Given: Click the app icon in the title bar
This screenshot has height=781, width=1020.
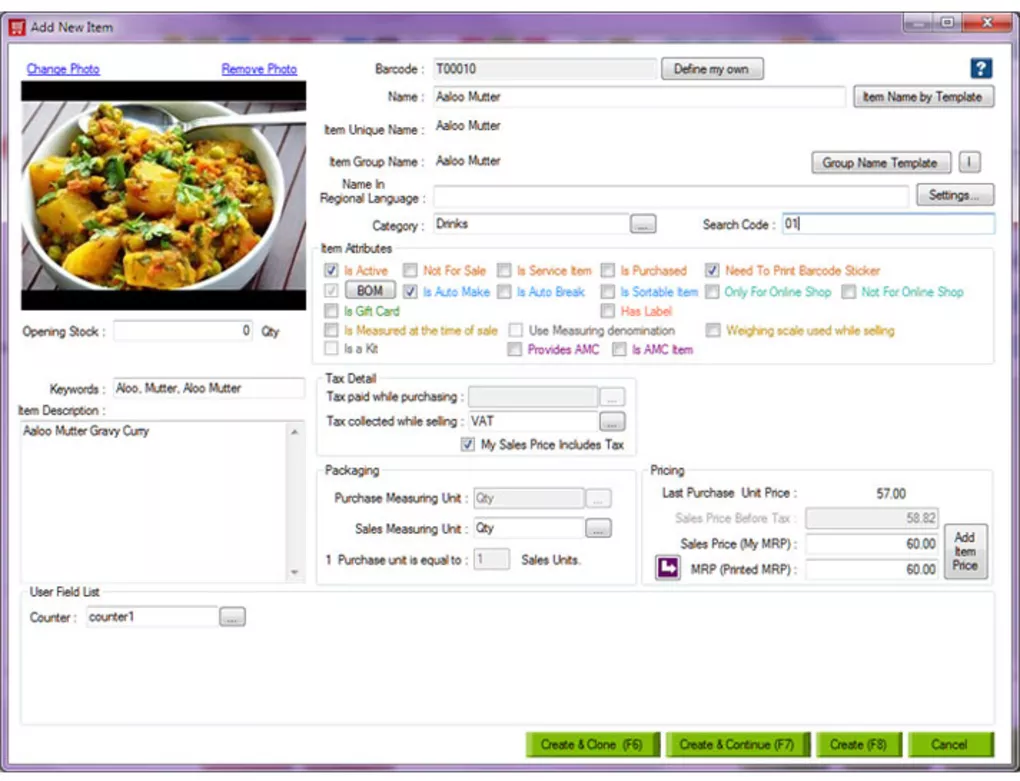Looking at the screenshot, I should pyautogui.click(x=16, y=27).
